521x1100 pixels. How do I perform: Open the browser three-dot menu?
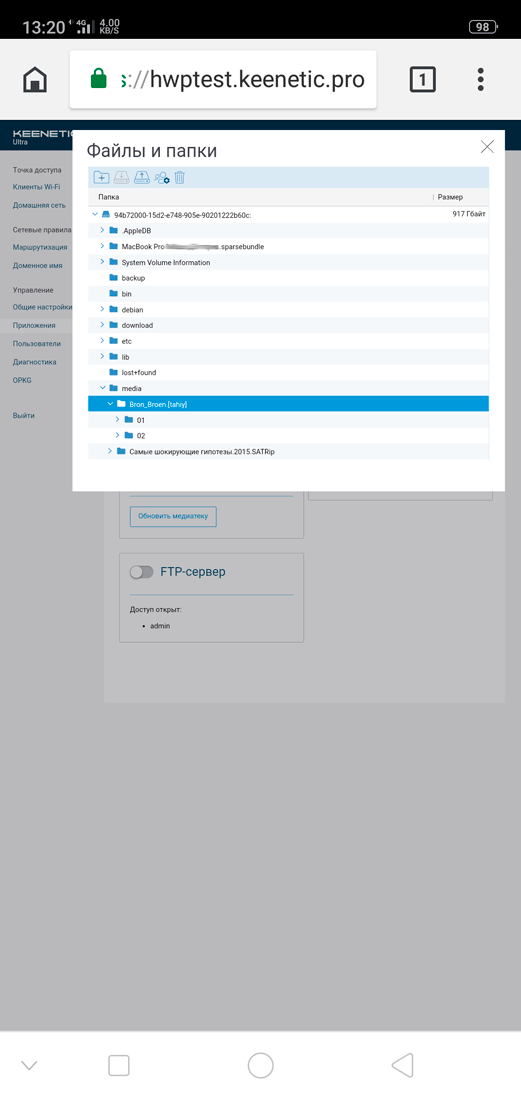point(480,79)
